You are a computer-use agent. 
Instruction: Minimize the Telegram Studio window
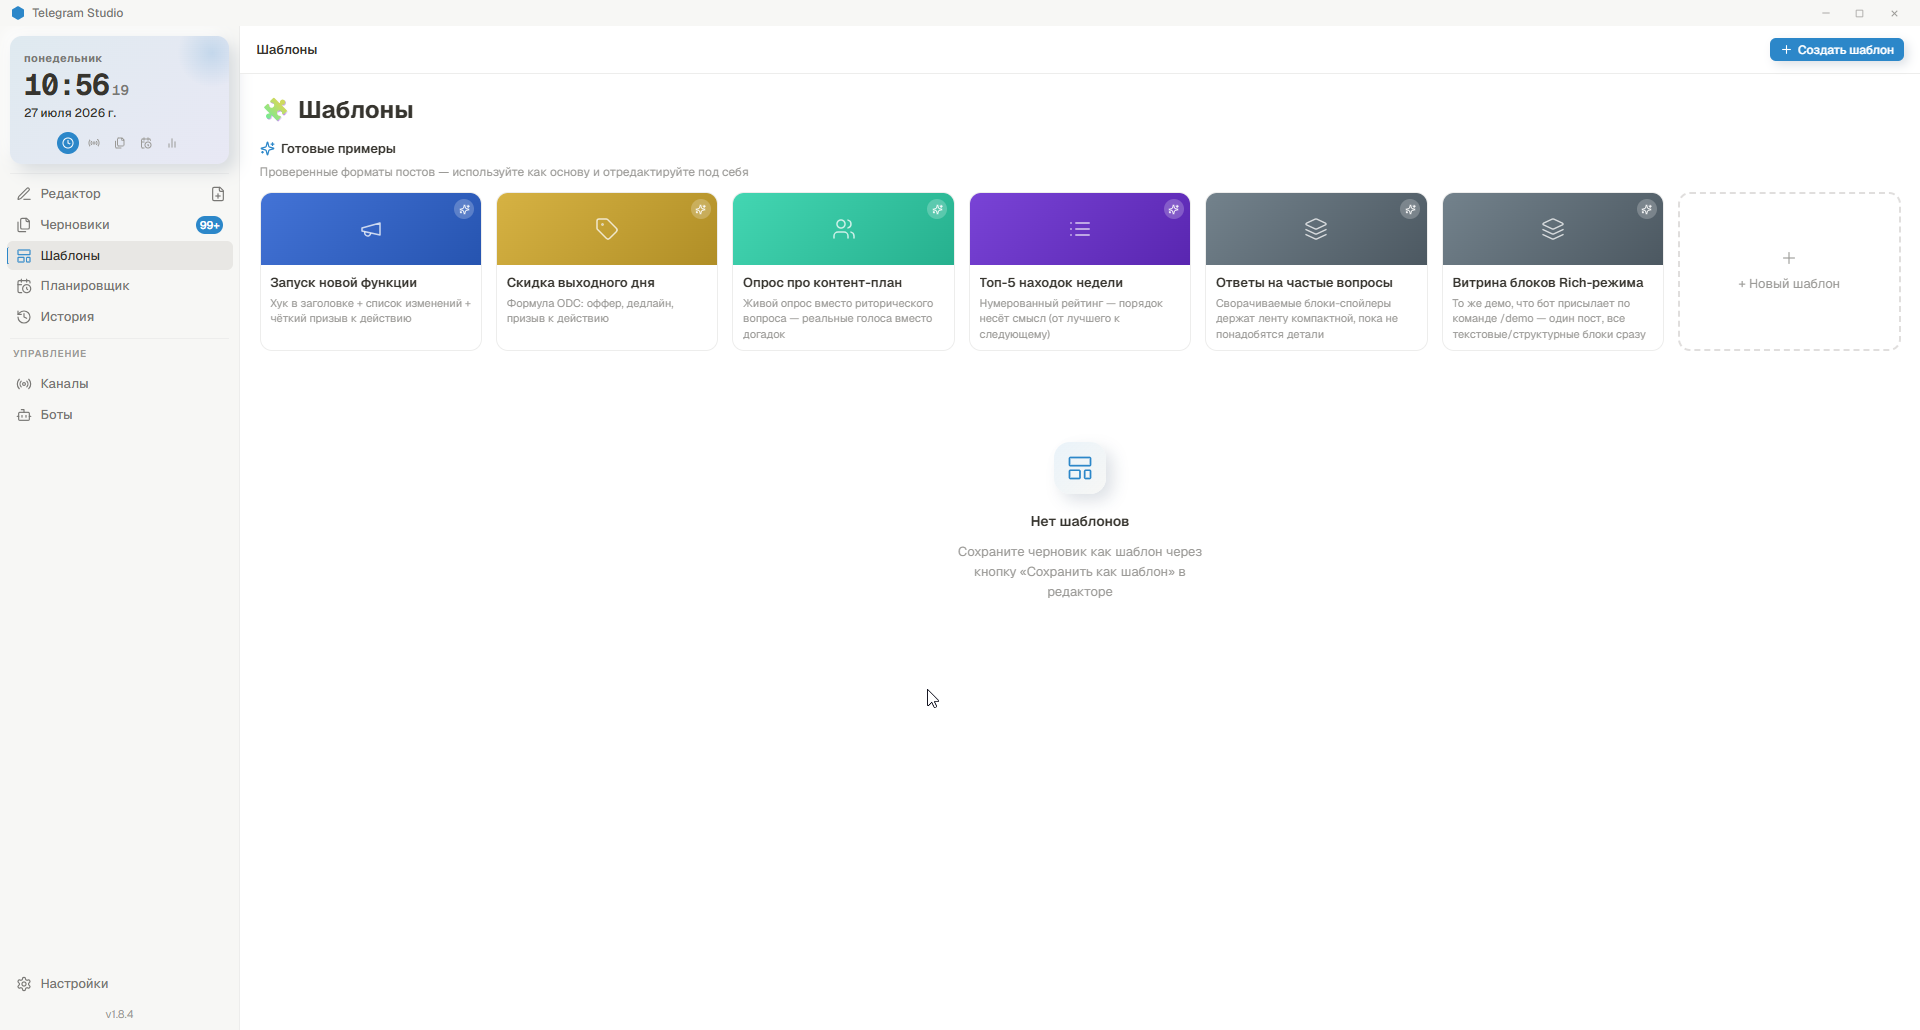coord(1826,13)
